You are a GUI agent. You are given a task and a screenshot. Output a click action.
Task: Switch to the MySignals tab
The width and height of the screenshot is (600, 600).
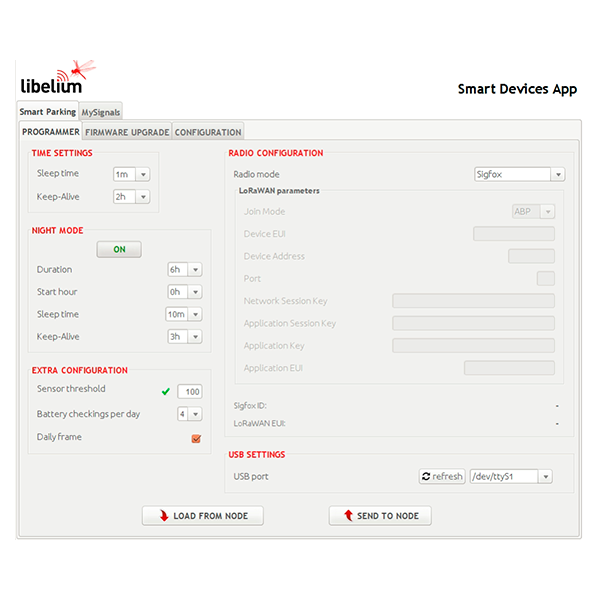coord(101,112)
